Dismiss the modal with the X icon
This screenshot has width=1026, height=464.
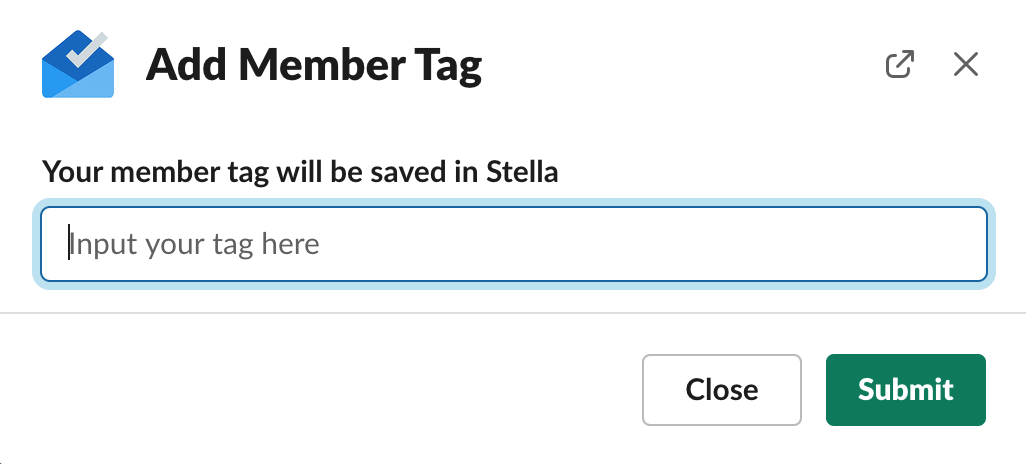[x=966, y=64]
